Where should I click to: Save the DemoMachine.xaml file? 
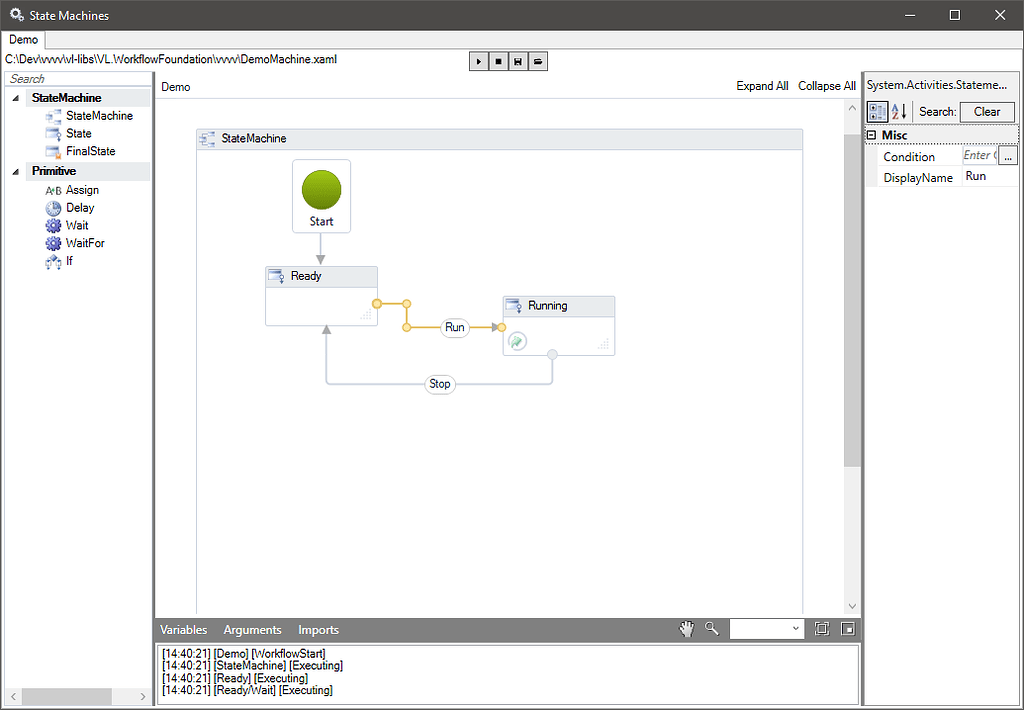(x=517, y=61)
